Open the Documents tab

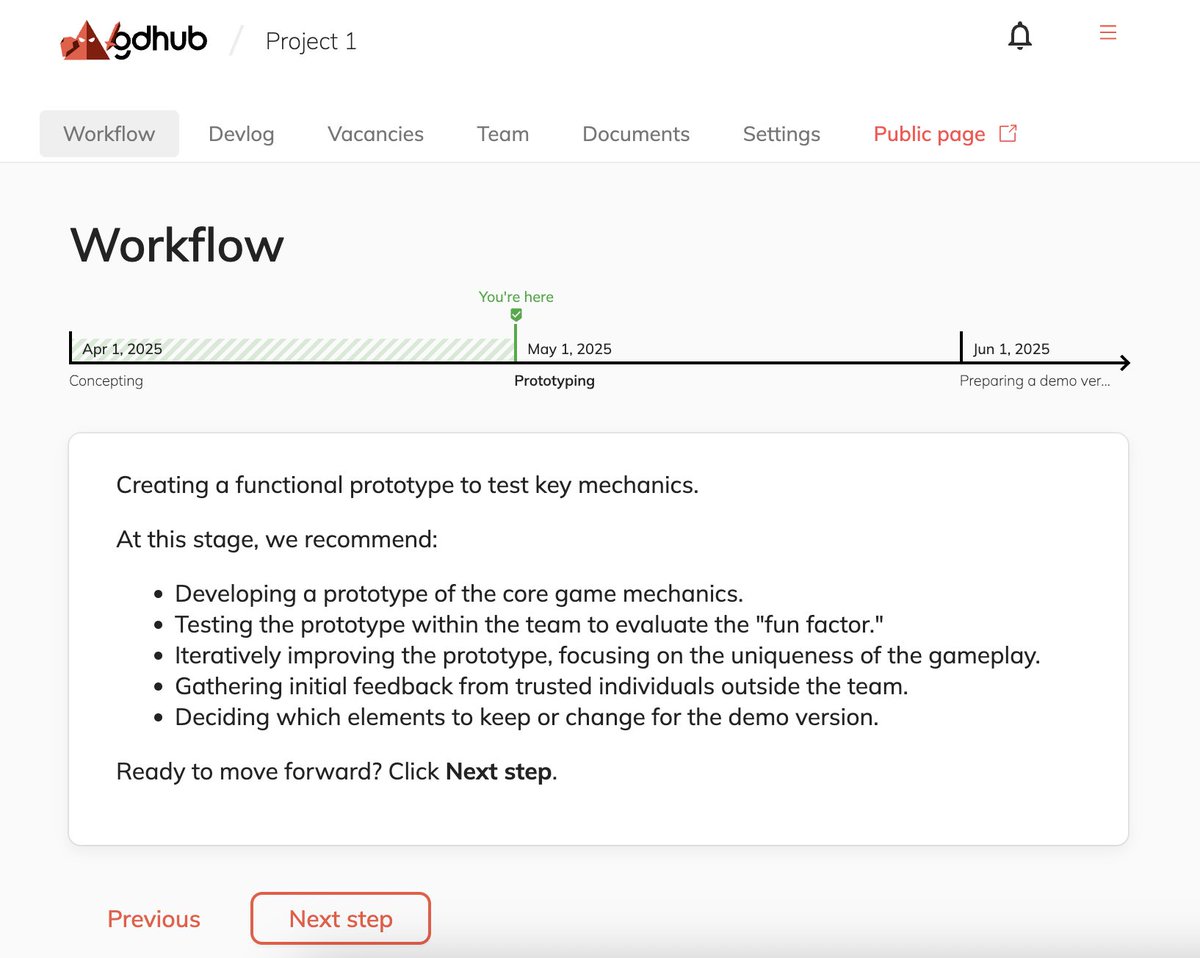point(635,133)
